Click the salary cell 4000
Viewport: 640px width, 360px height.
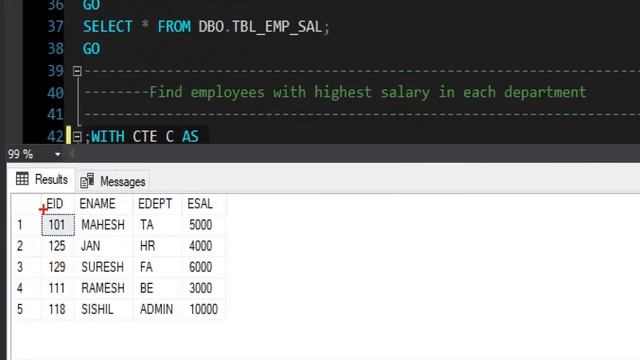[203, 246]
